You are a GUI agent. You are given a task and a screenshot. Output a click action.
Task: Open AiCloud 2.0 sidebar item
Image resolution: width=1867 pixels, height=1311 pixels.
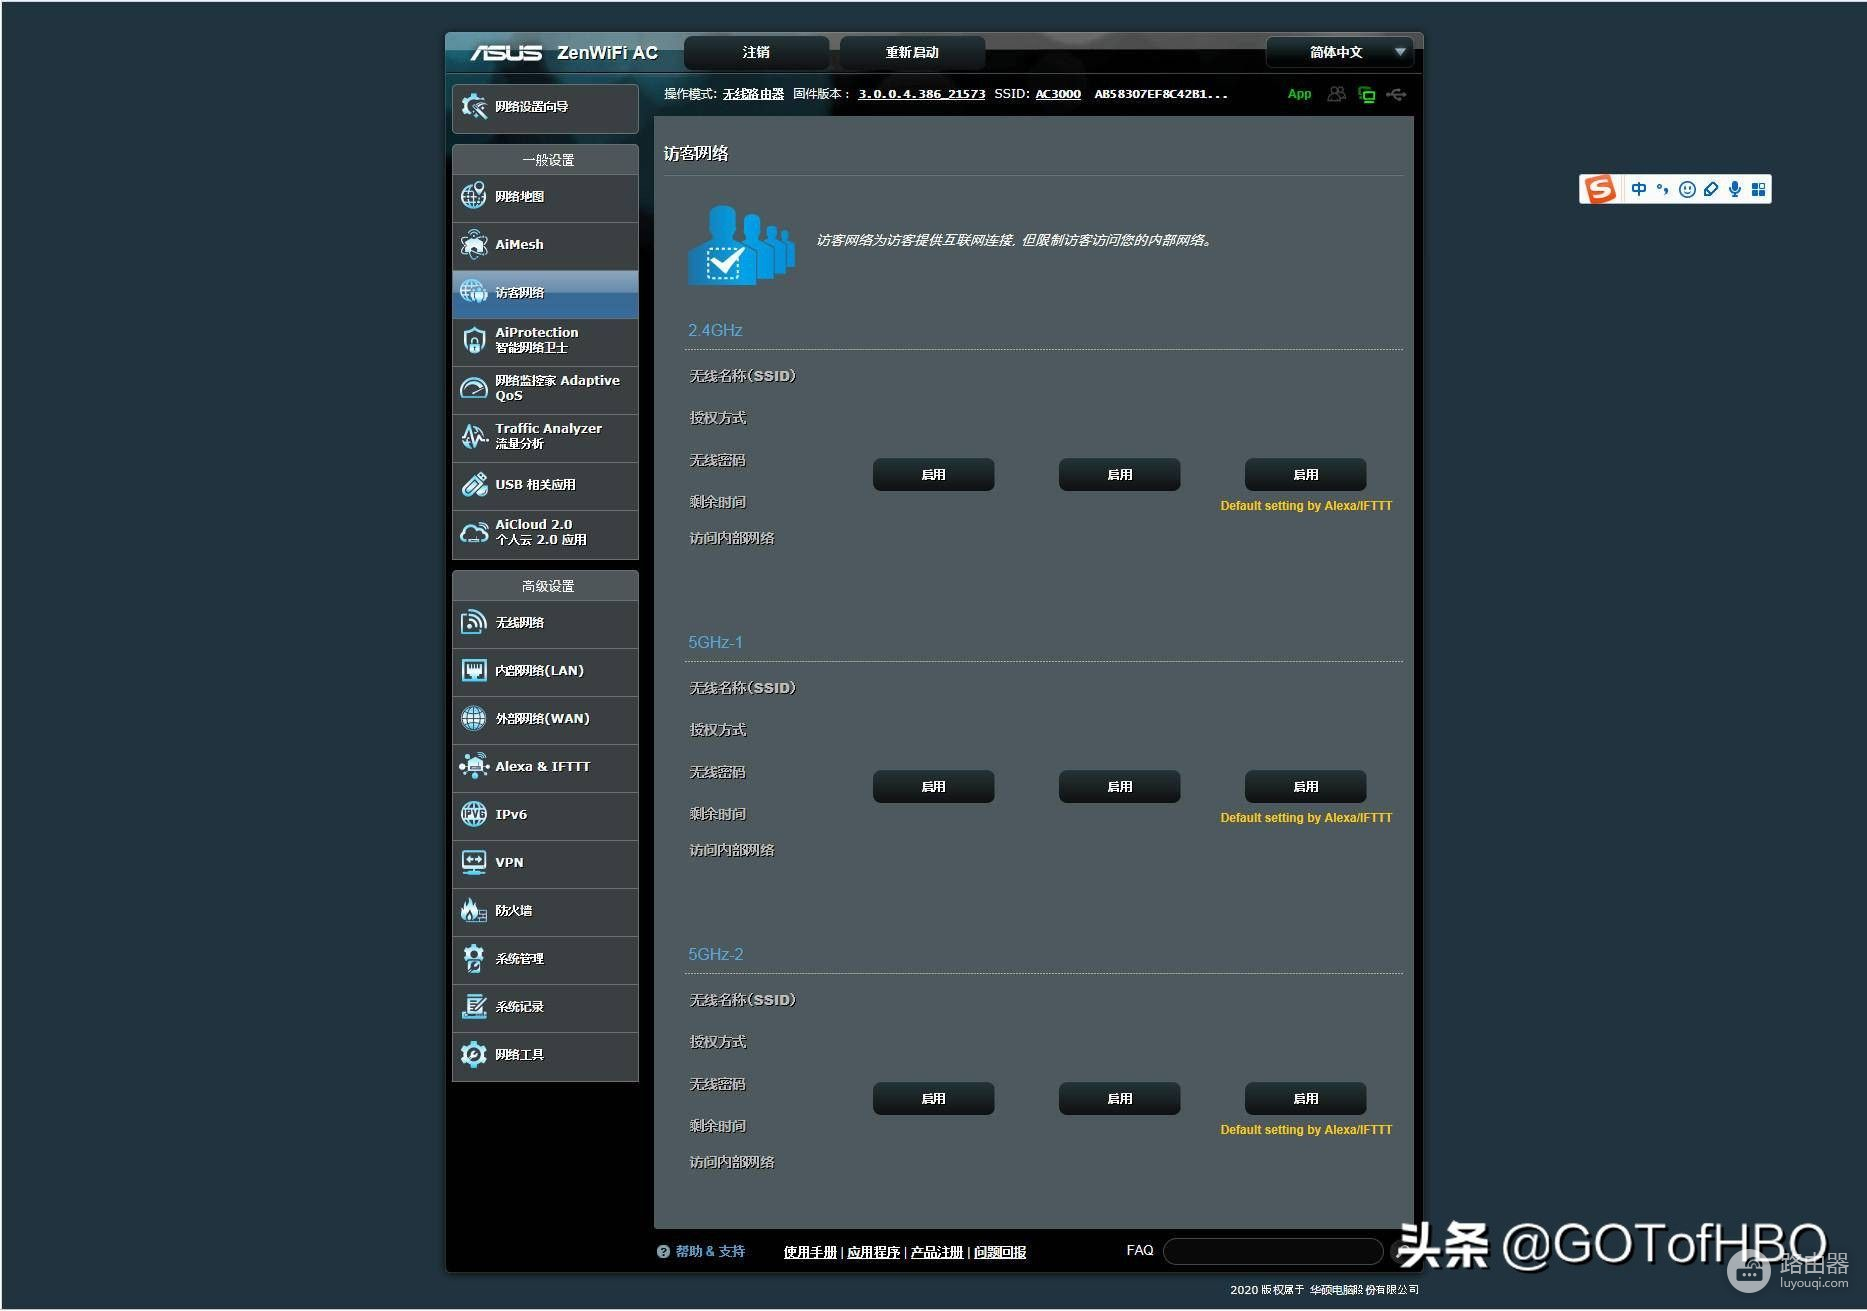click(x=545, y=533)
